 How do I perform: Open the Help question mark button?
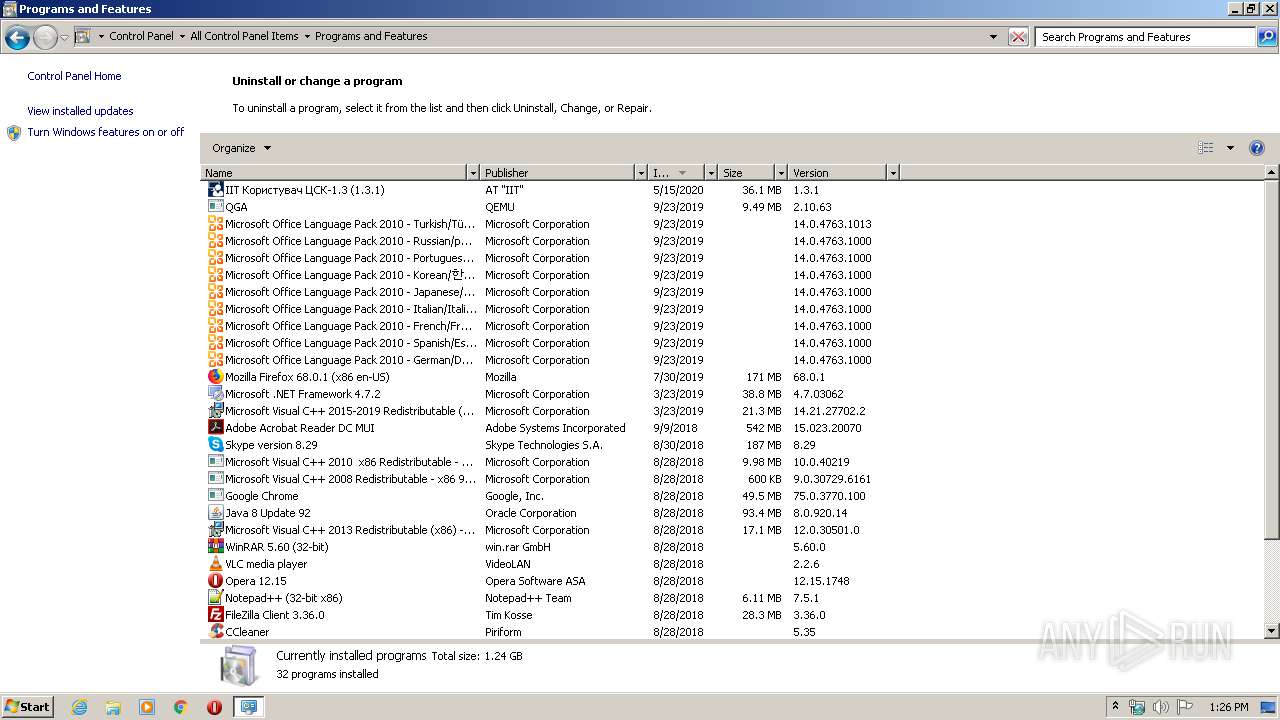(1257, 148)
